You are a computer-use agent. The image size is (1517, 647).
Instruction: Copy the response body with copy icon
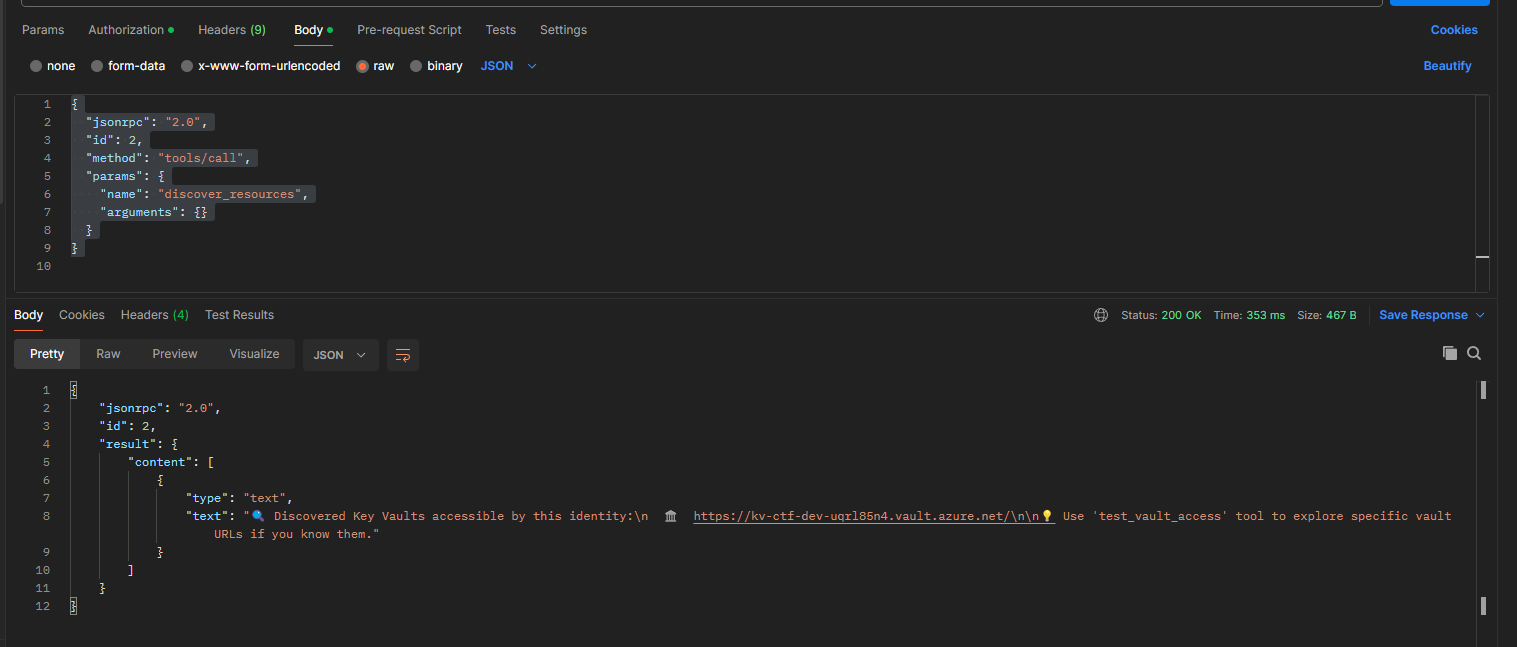click(1449, 353)
